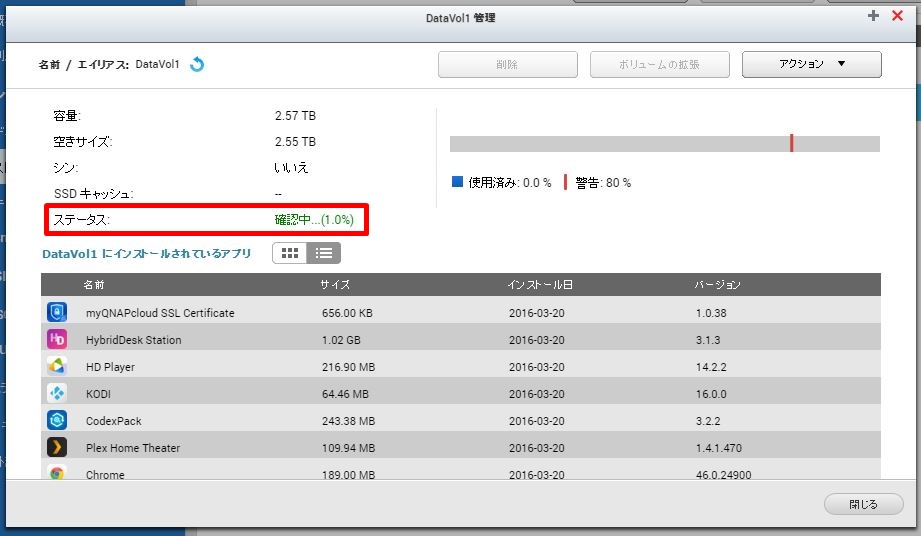Image resolution: width=921 pixels, height=536 pixels.
Task: Open the アクション dropdown menu
Action: pos(812,64)
